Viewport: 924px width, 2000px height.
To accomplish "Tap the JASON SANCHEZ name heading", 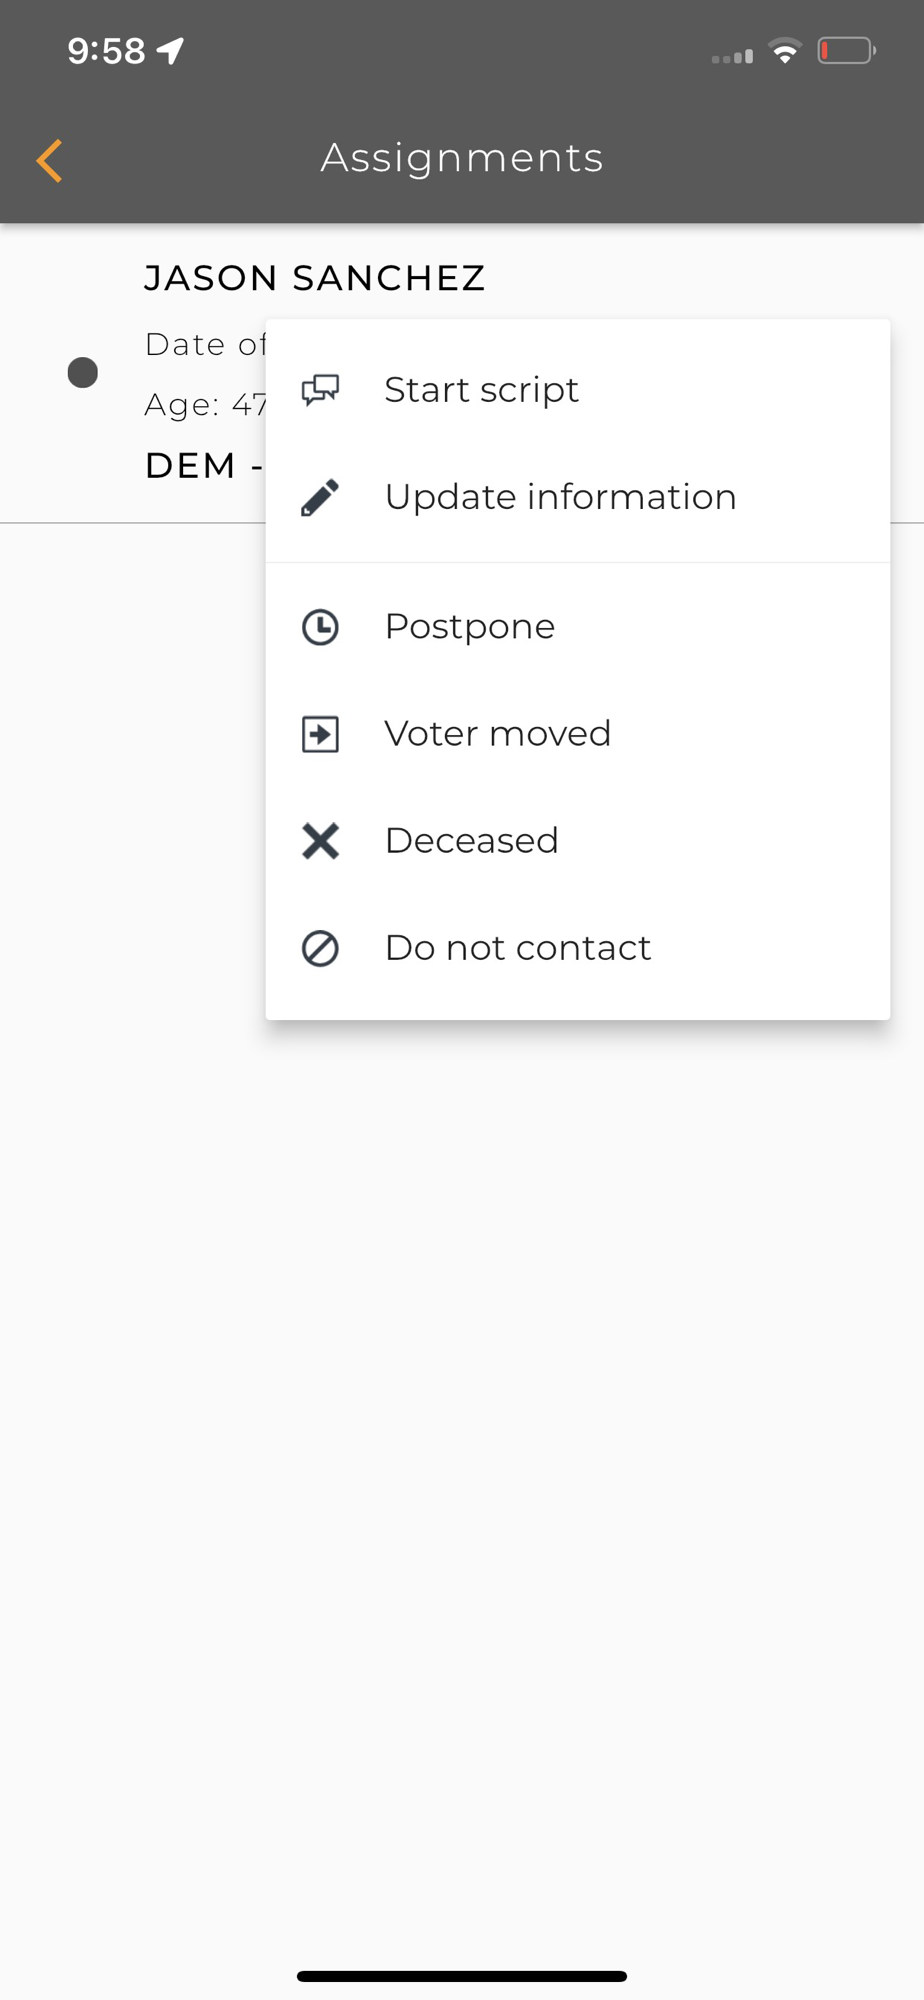I will click(315, 278).
